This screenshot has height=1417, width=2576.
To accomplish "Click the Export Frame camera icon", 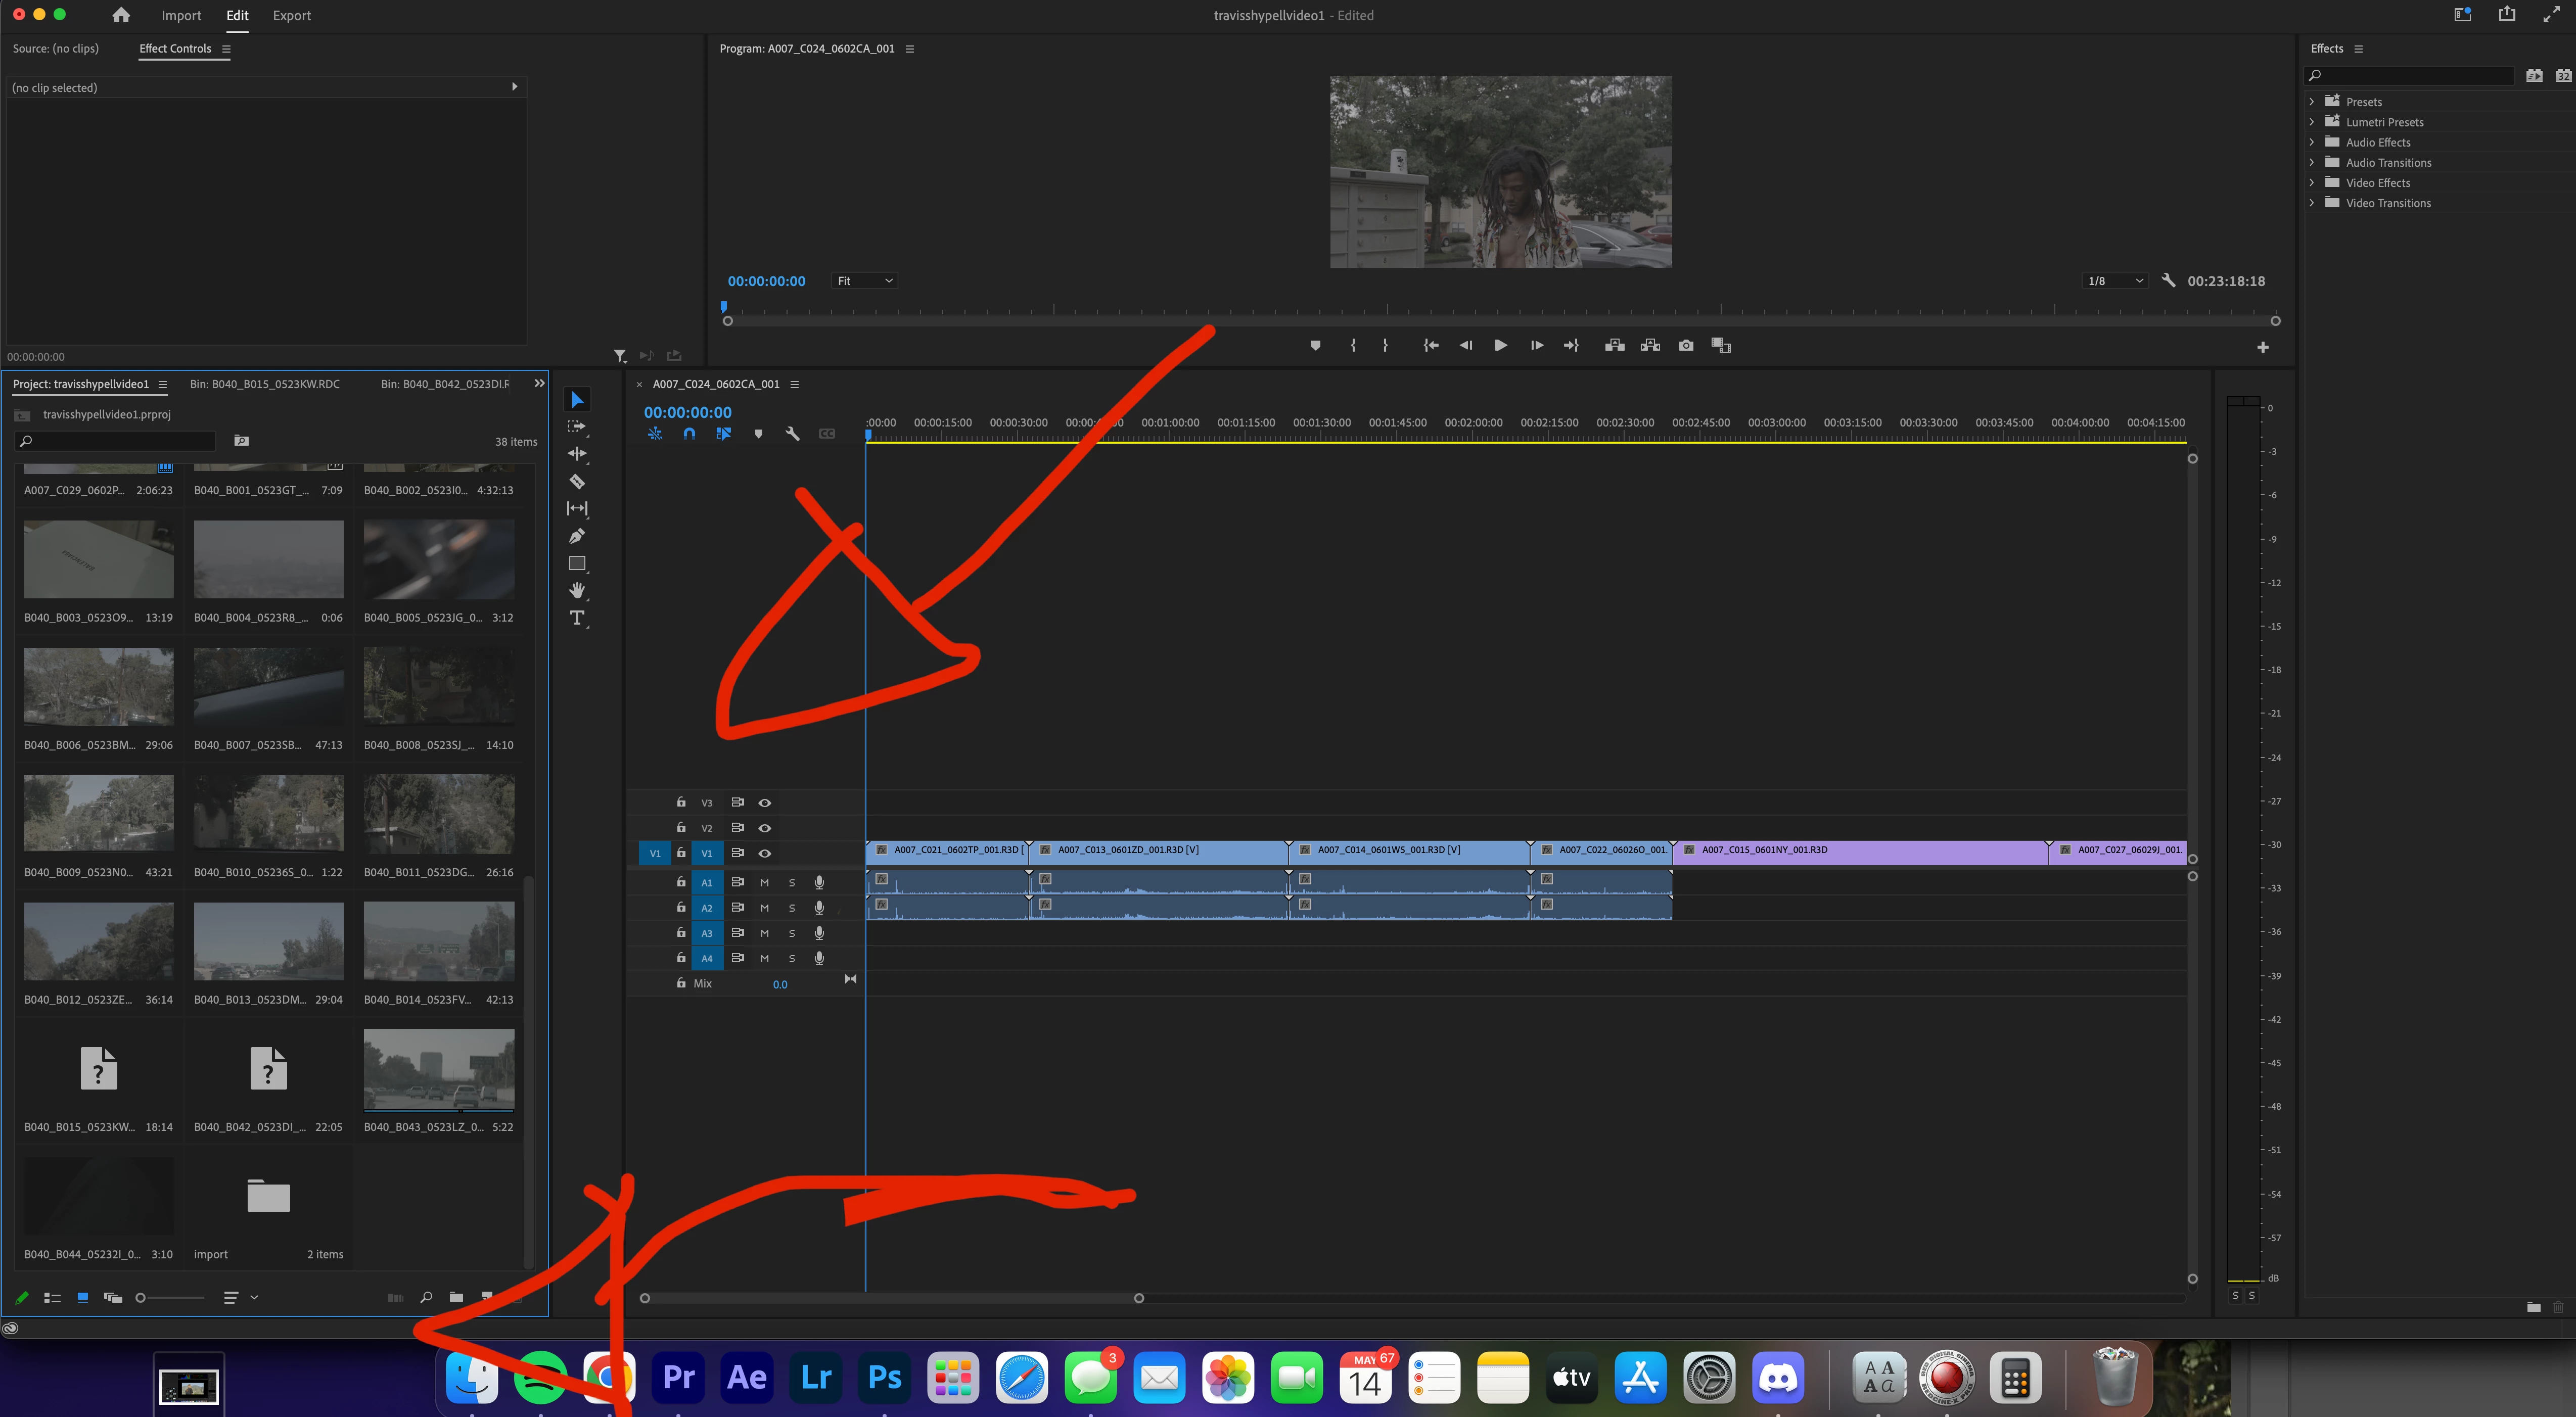I will [1686, 345].
